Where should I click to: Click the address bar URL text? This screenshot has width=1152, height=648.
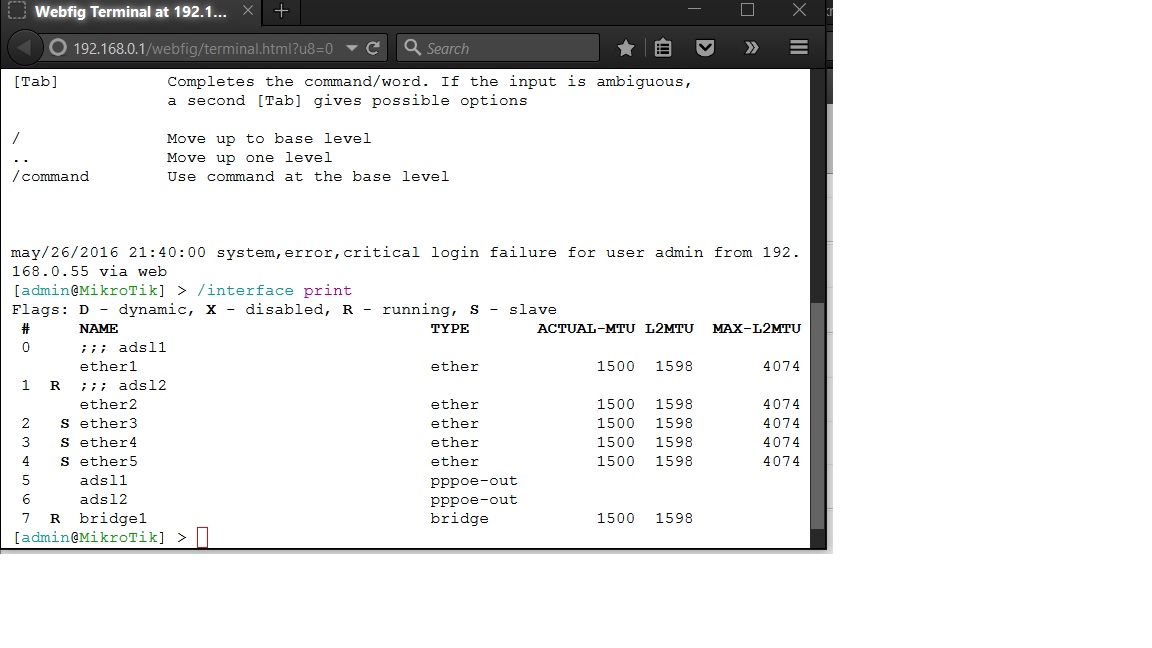click(x=203, y=49)
